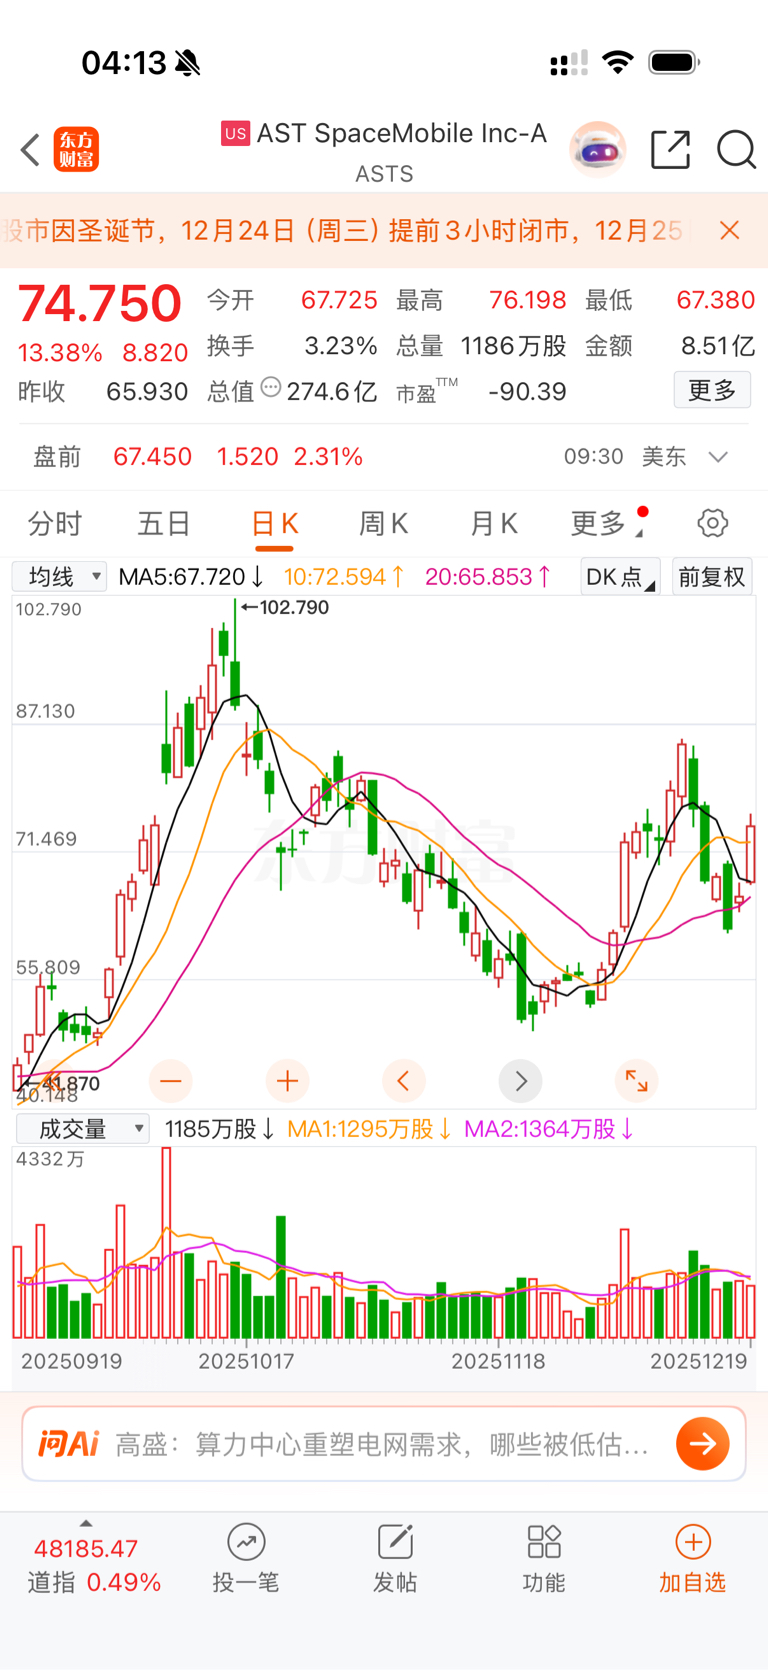The width and height of the screenshot is (768, 1670).
Task: Tap the date label 20251118
Action: 498,1361
